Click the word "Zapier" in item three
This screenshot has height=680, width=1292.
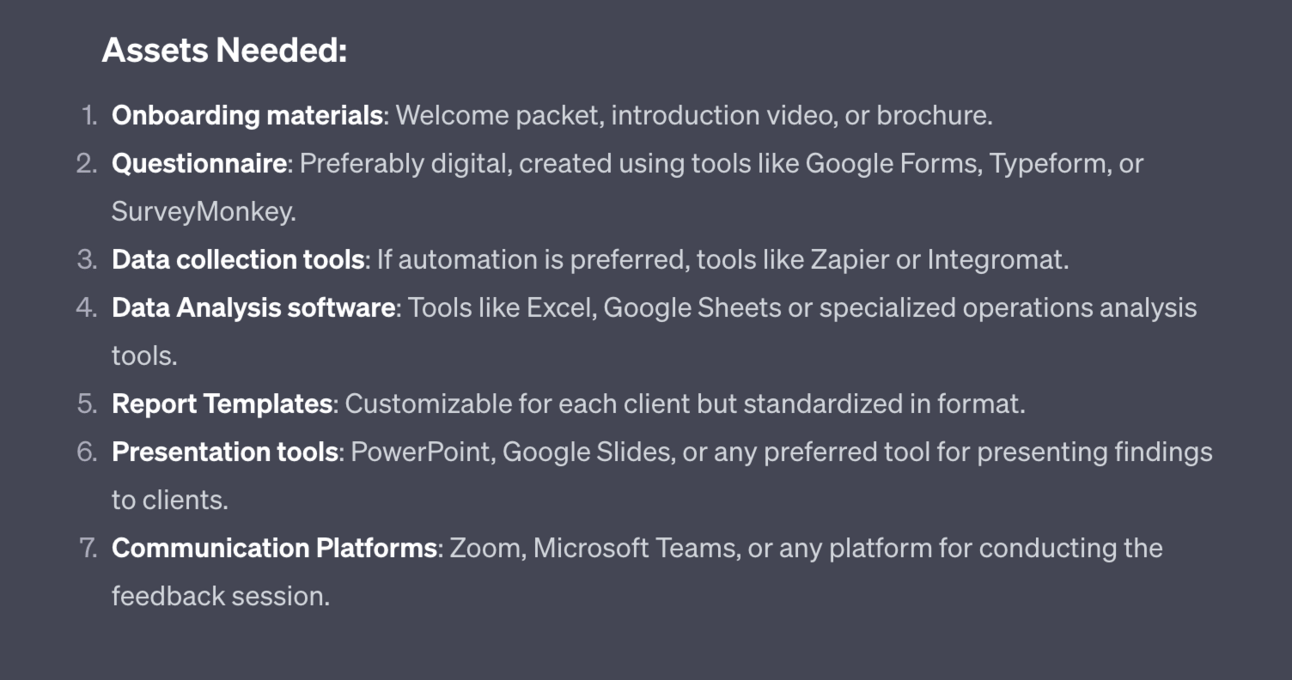point(848,260)
